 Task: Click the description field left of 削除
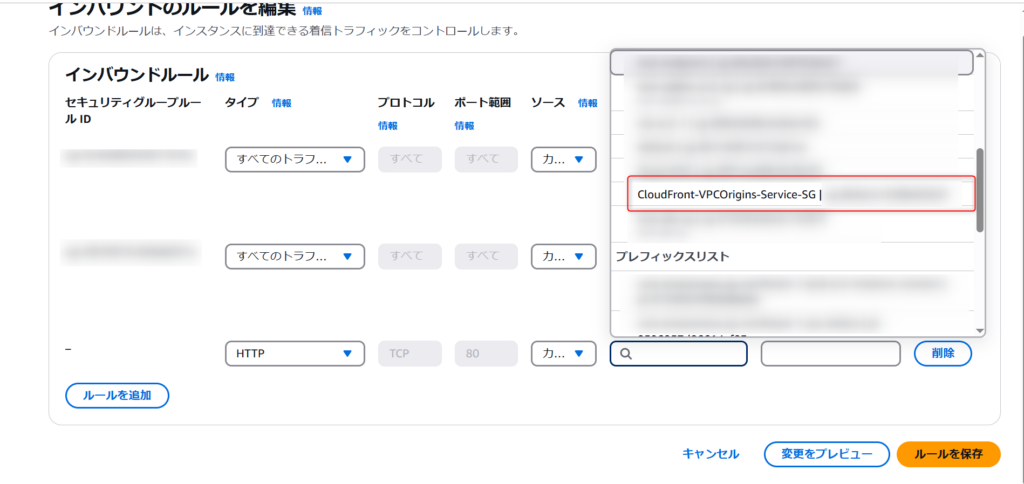point(831,354)
